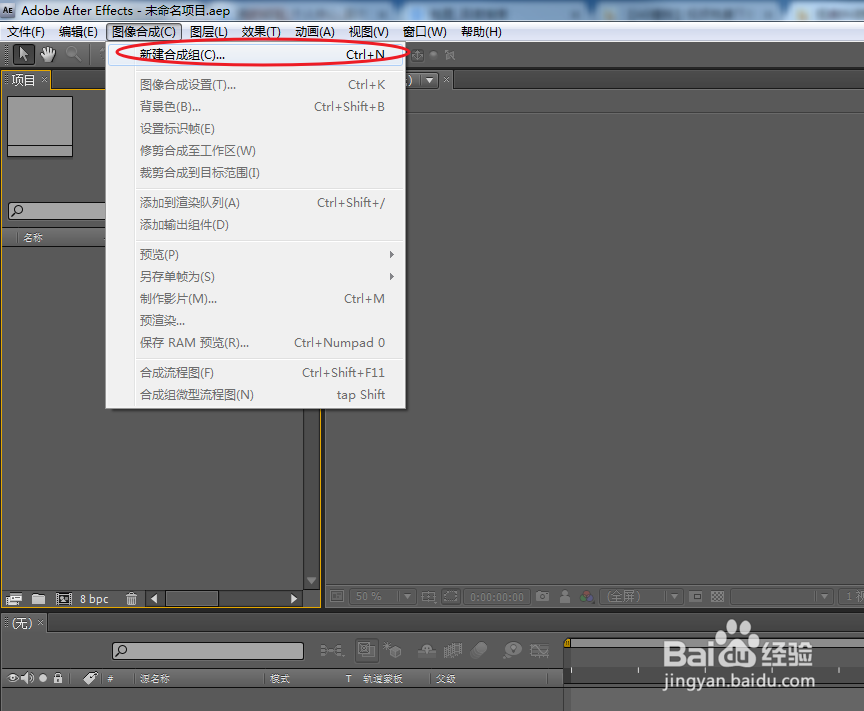
Task: Click the axis mode icon right of the menu
Action: [x=418, y=55]
